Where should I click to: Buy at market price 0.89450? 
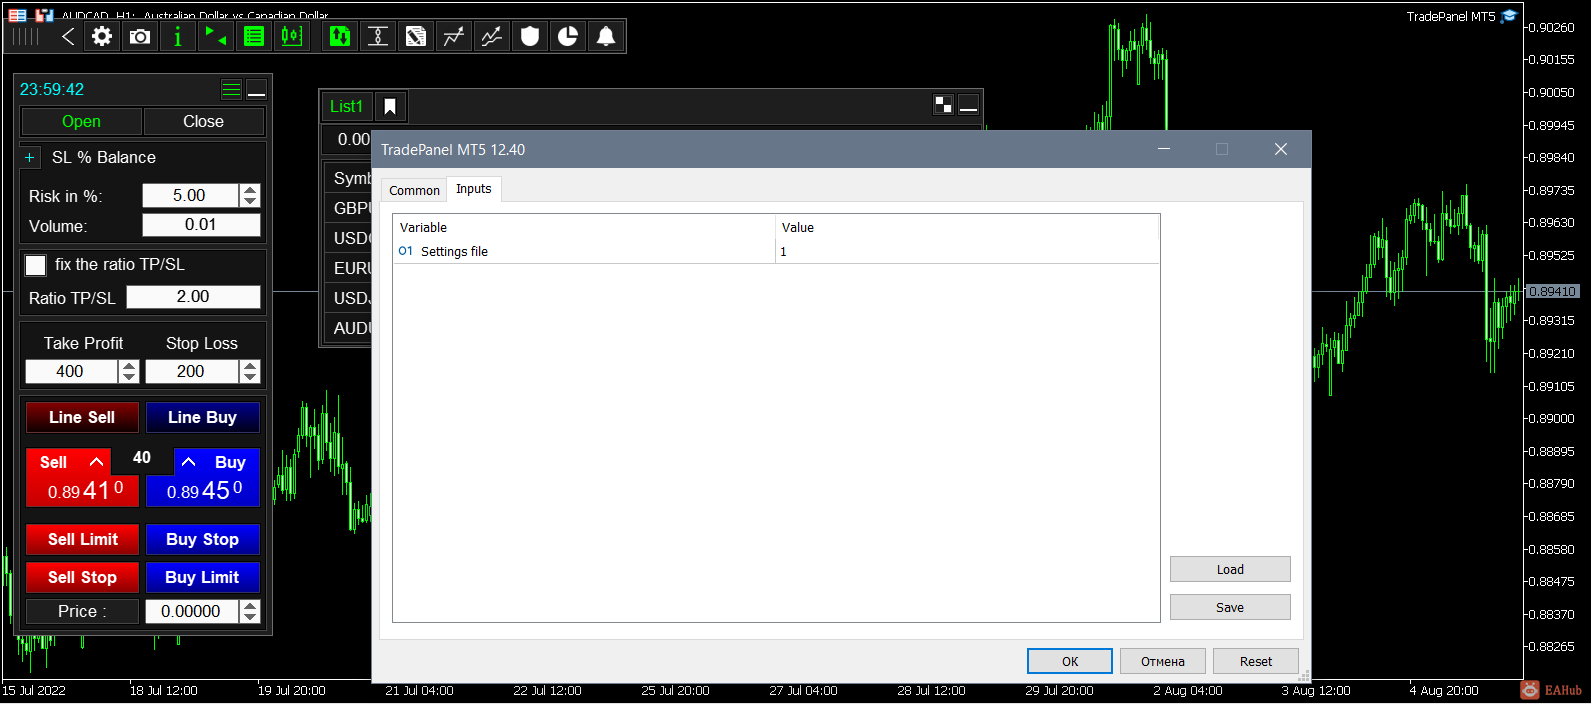(203, 490)
